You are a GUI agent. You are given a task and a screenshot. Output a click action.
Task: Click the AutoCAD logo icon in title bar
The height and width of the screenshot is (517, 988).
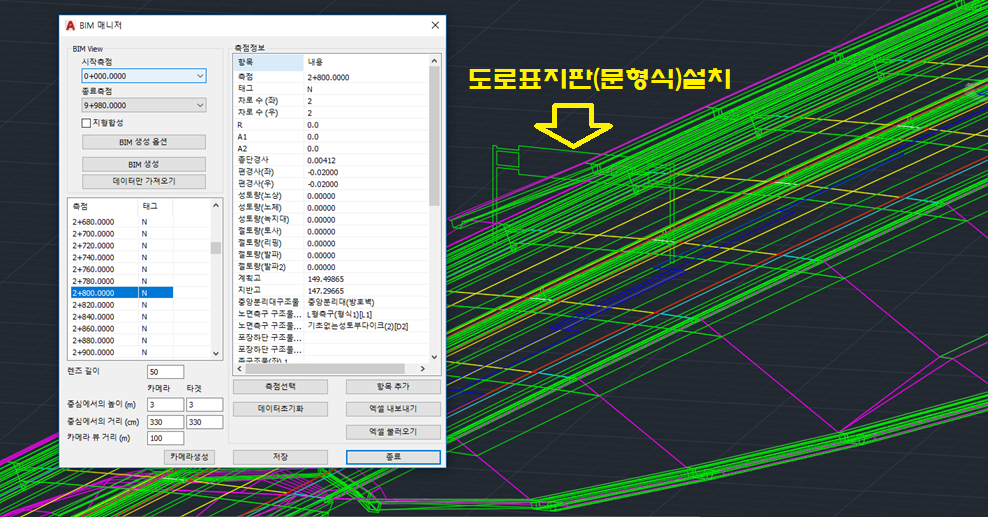tap(70, 24)
